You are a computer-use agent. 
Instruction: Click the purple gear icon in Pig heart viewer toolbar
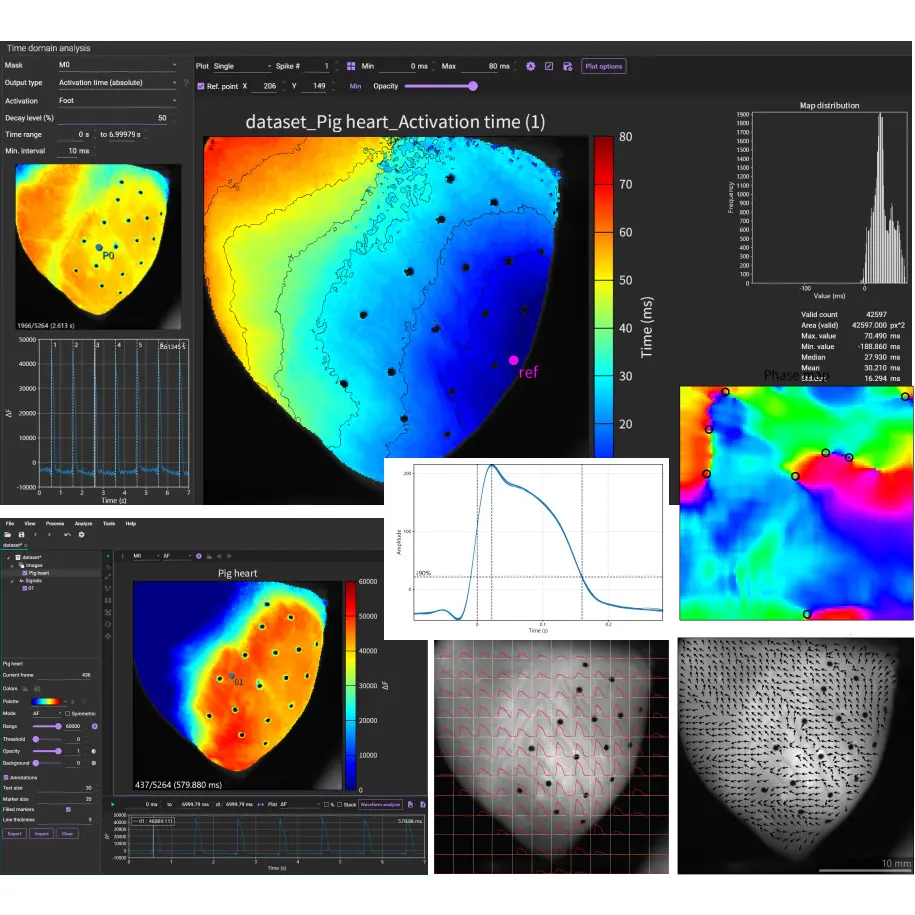199,556
